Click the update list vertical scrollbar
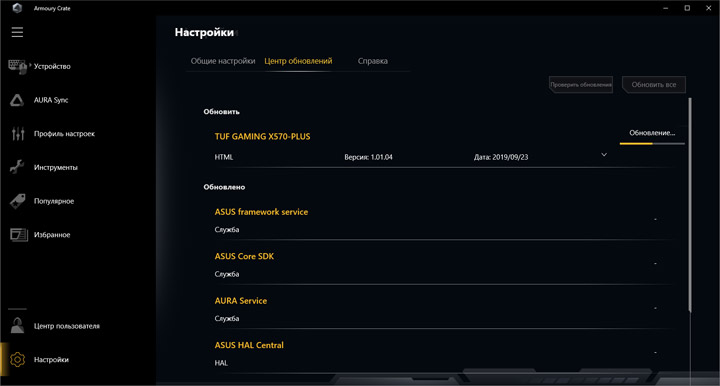The image size is (720, 386). pyautogui.click(x=690, y=205)
